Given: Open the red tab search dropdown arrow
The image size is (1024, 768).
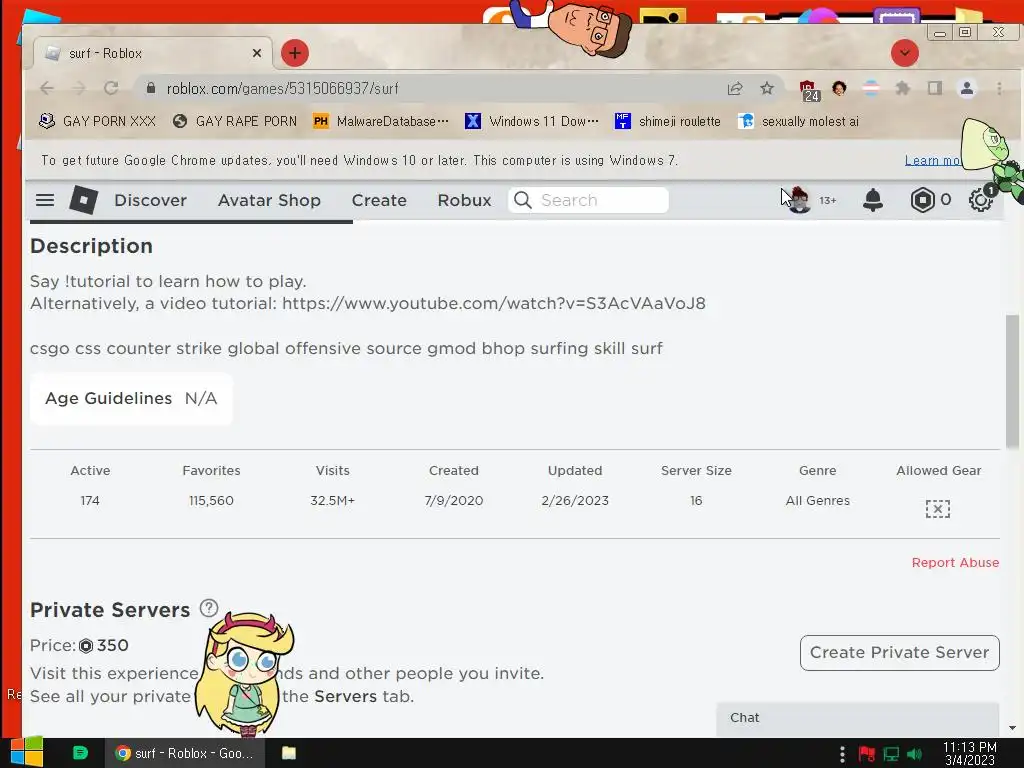Looking at the screenshot, I should [904, 53].
